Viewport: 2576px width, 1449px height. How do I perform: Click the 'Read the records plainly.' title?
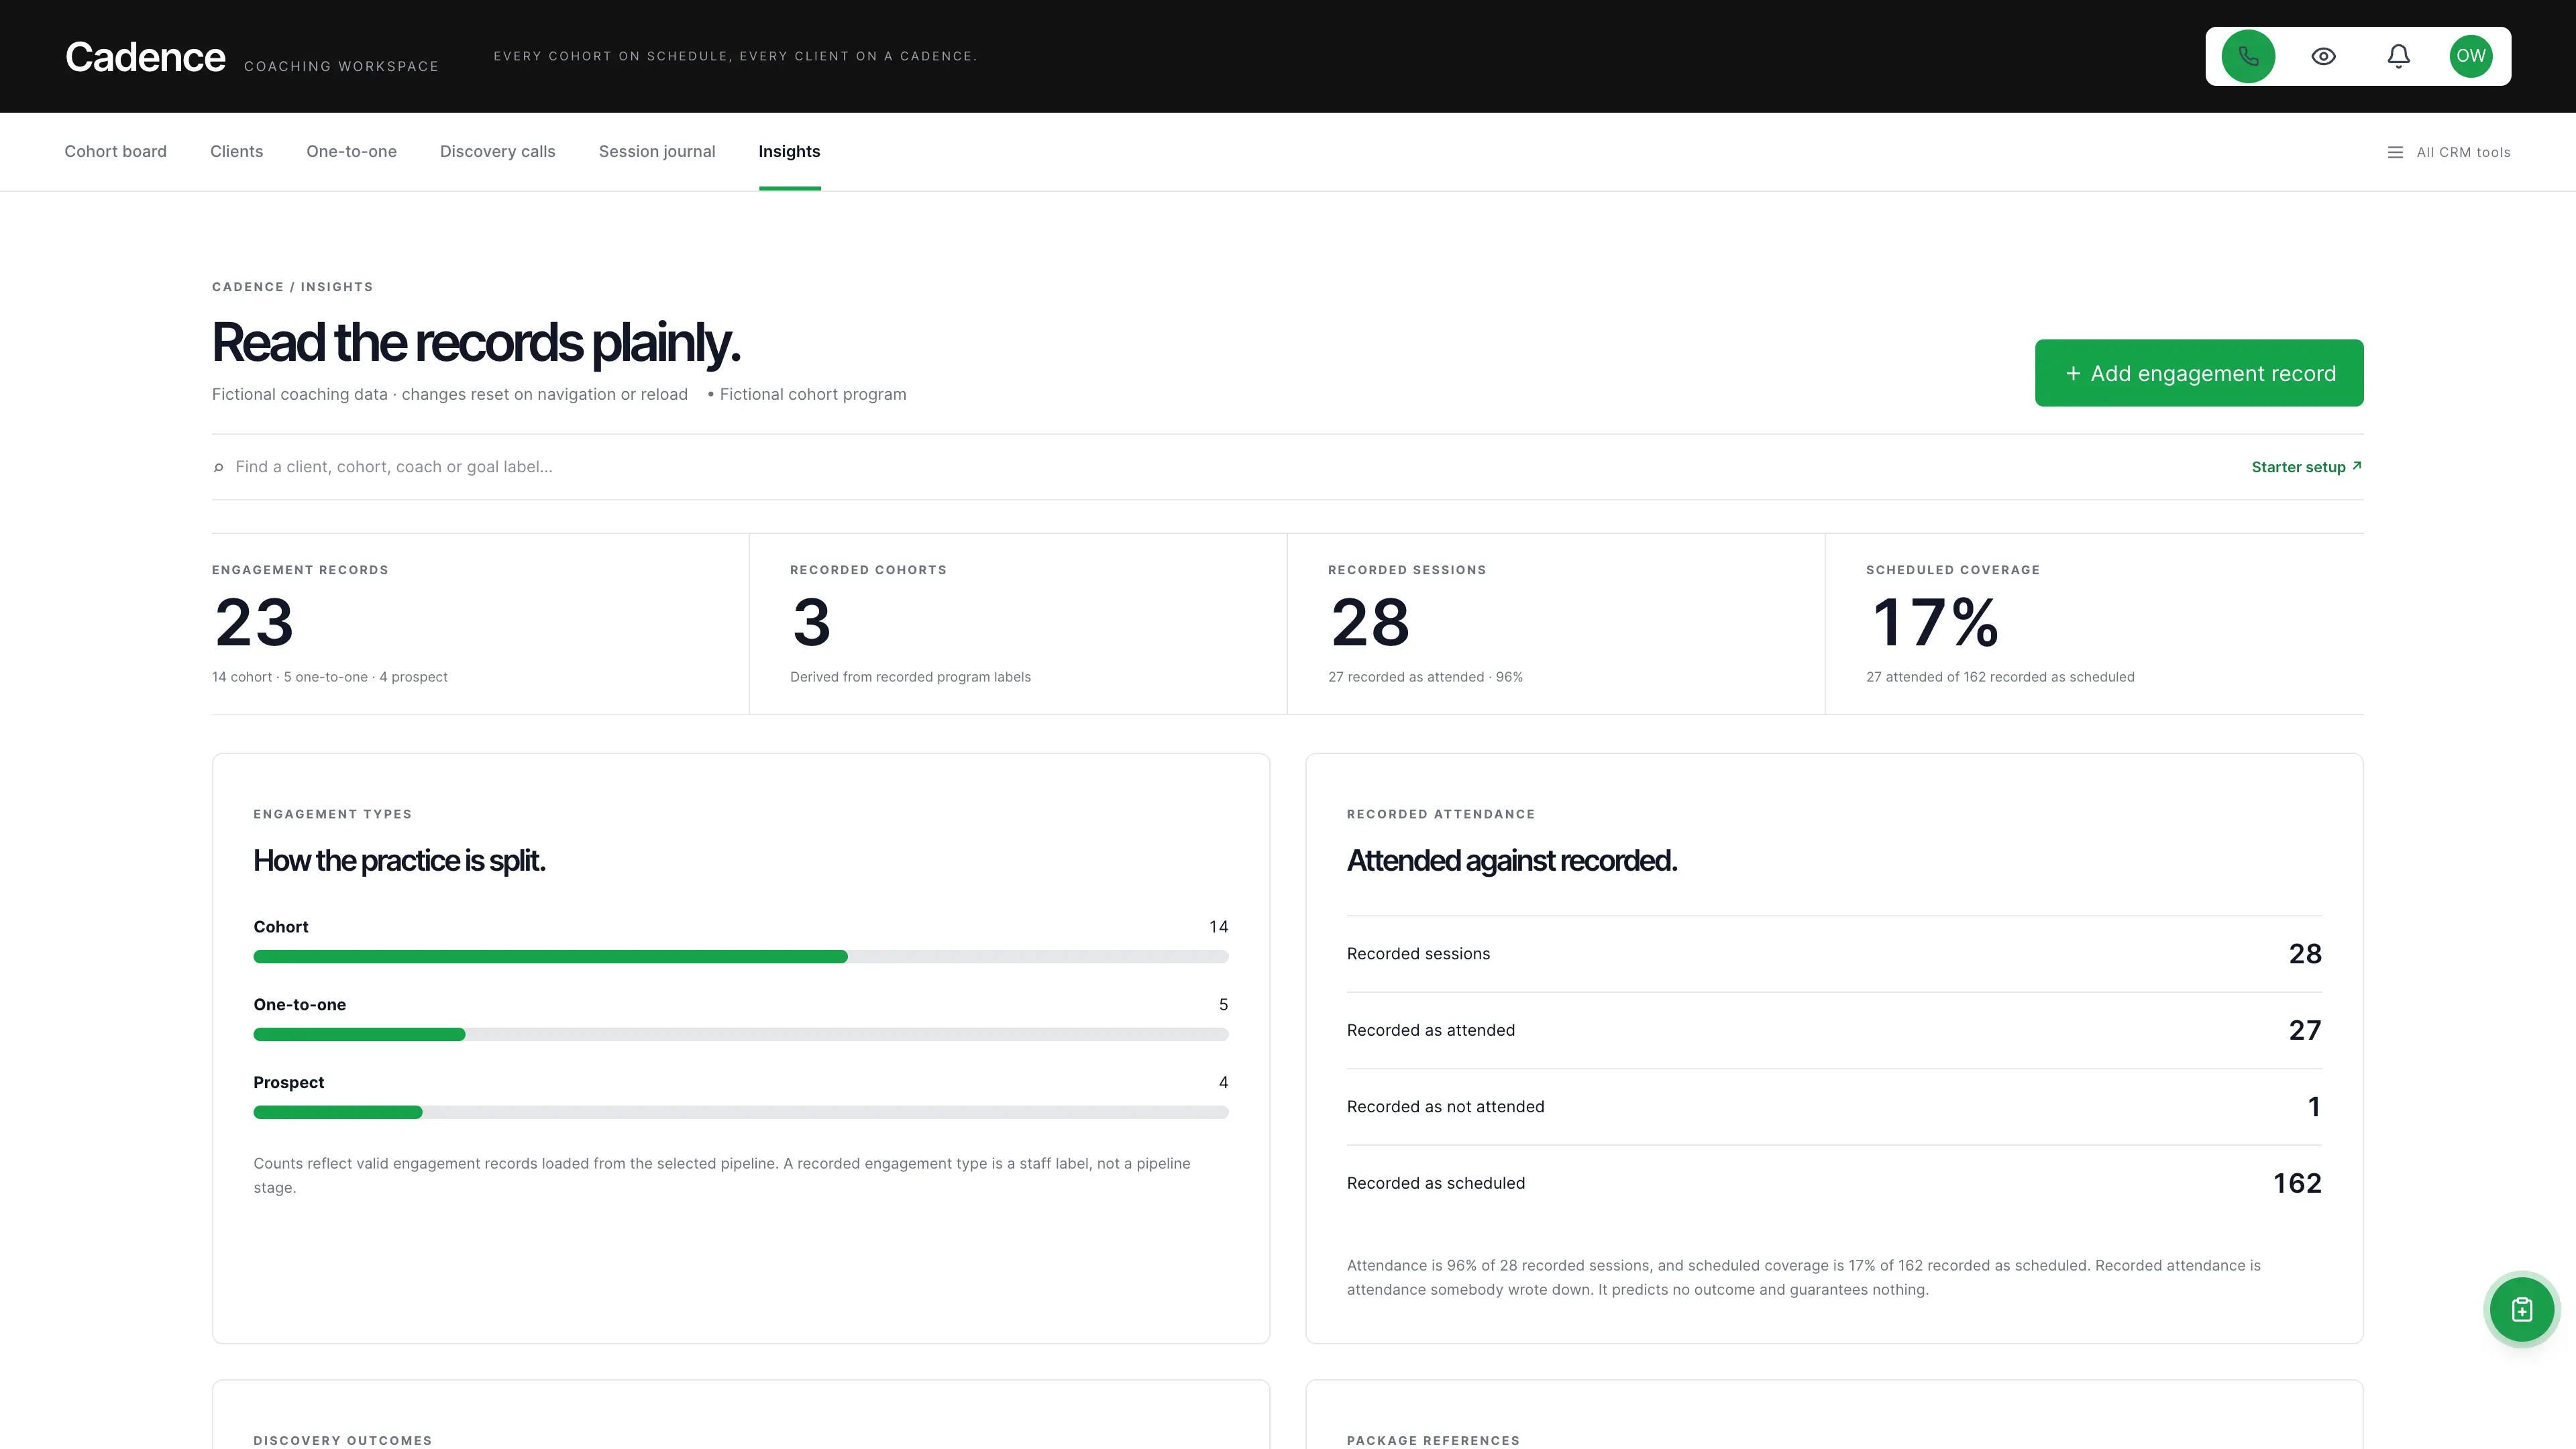coord(476,343)
